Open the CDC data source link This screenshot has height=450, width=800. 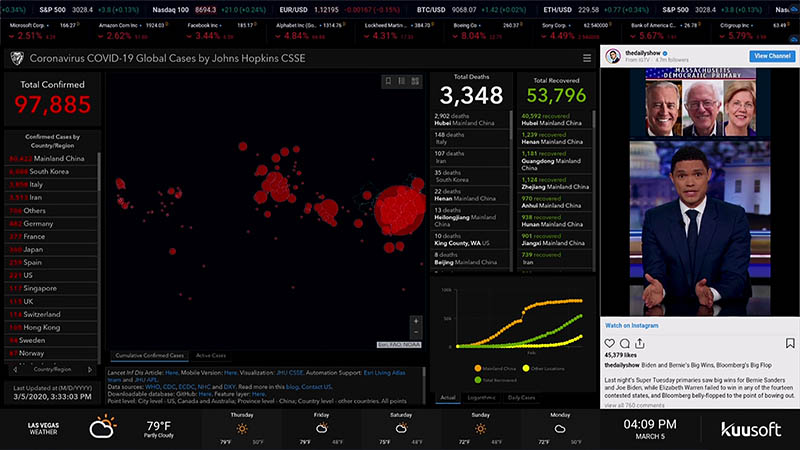[x=169, y=387]
